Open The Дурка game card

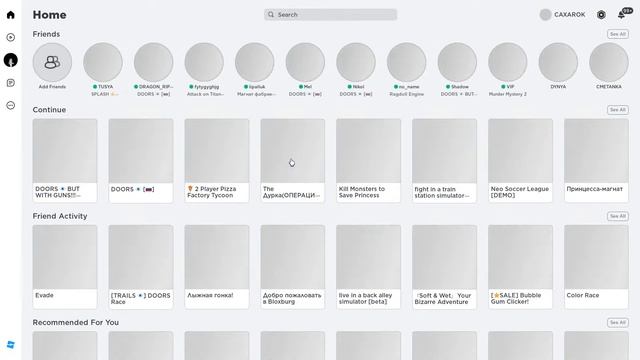(293, 160)
